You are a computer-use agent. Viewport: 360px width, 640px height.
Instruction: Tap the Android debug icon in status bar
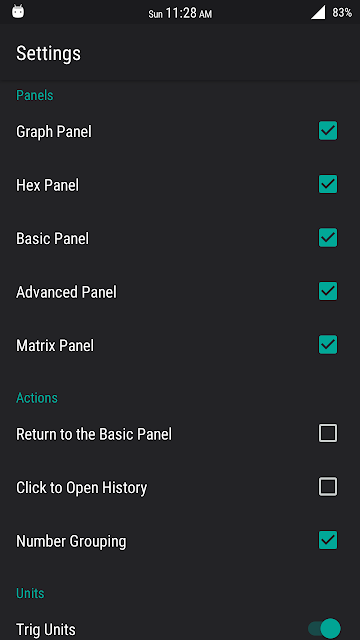[18, 11]
